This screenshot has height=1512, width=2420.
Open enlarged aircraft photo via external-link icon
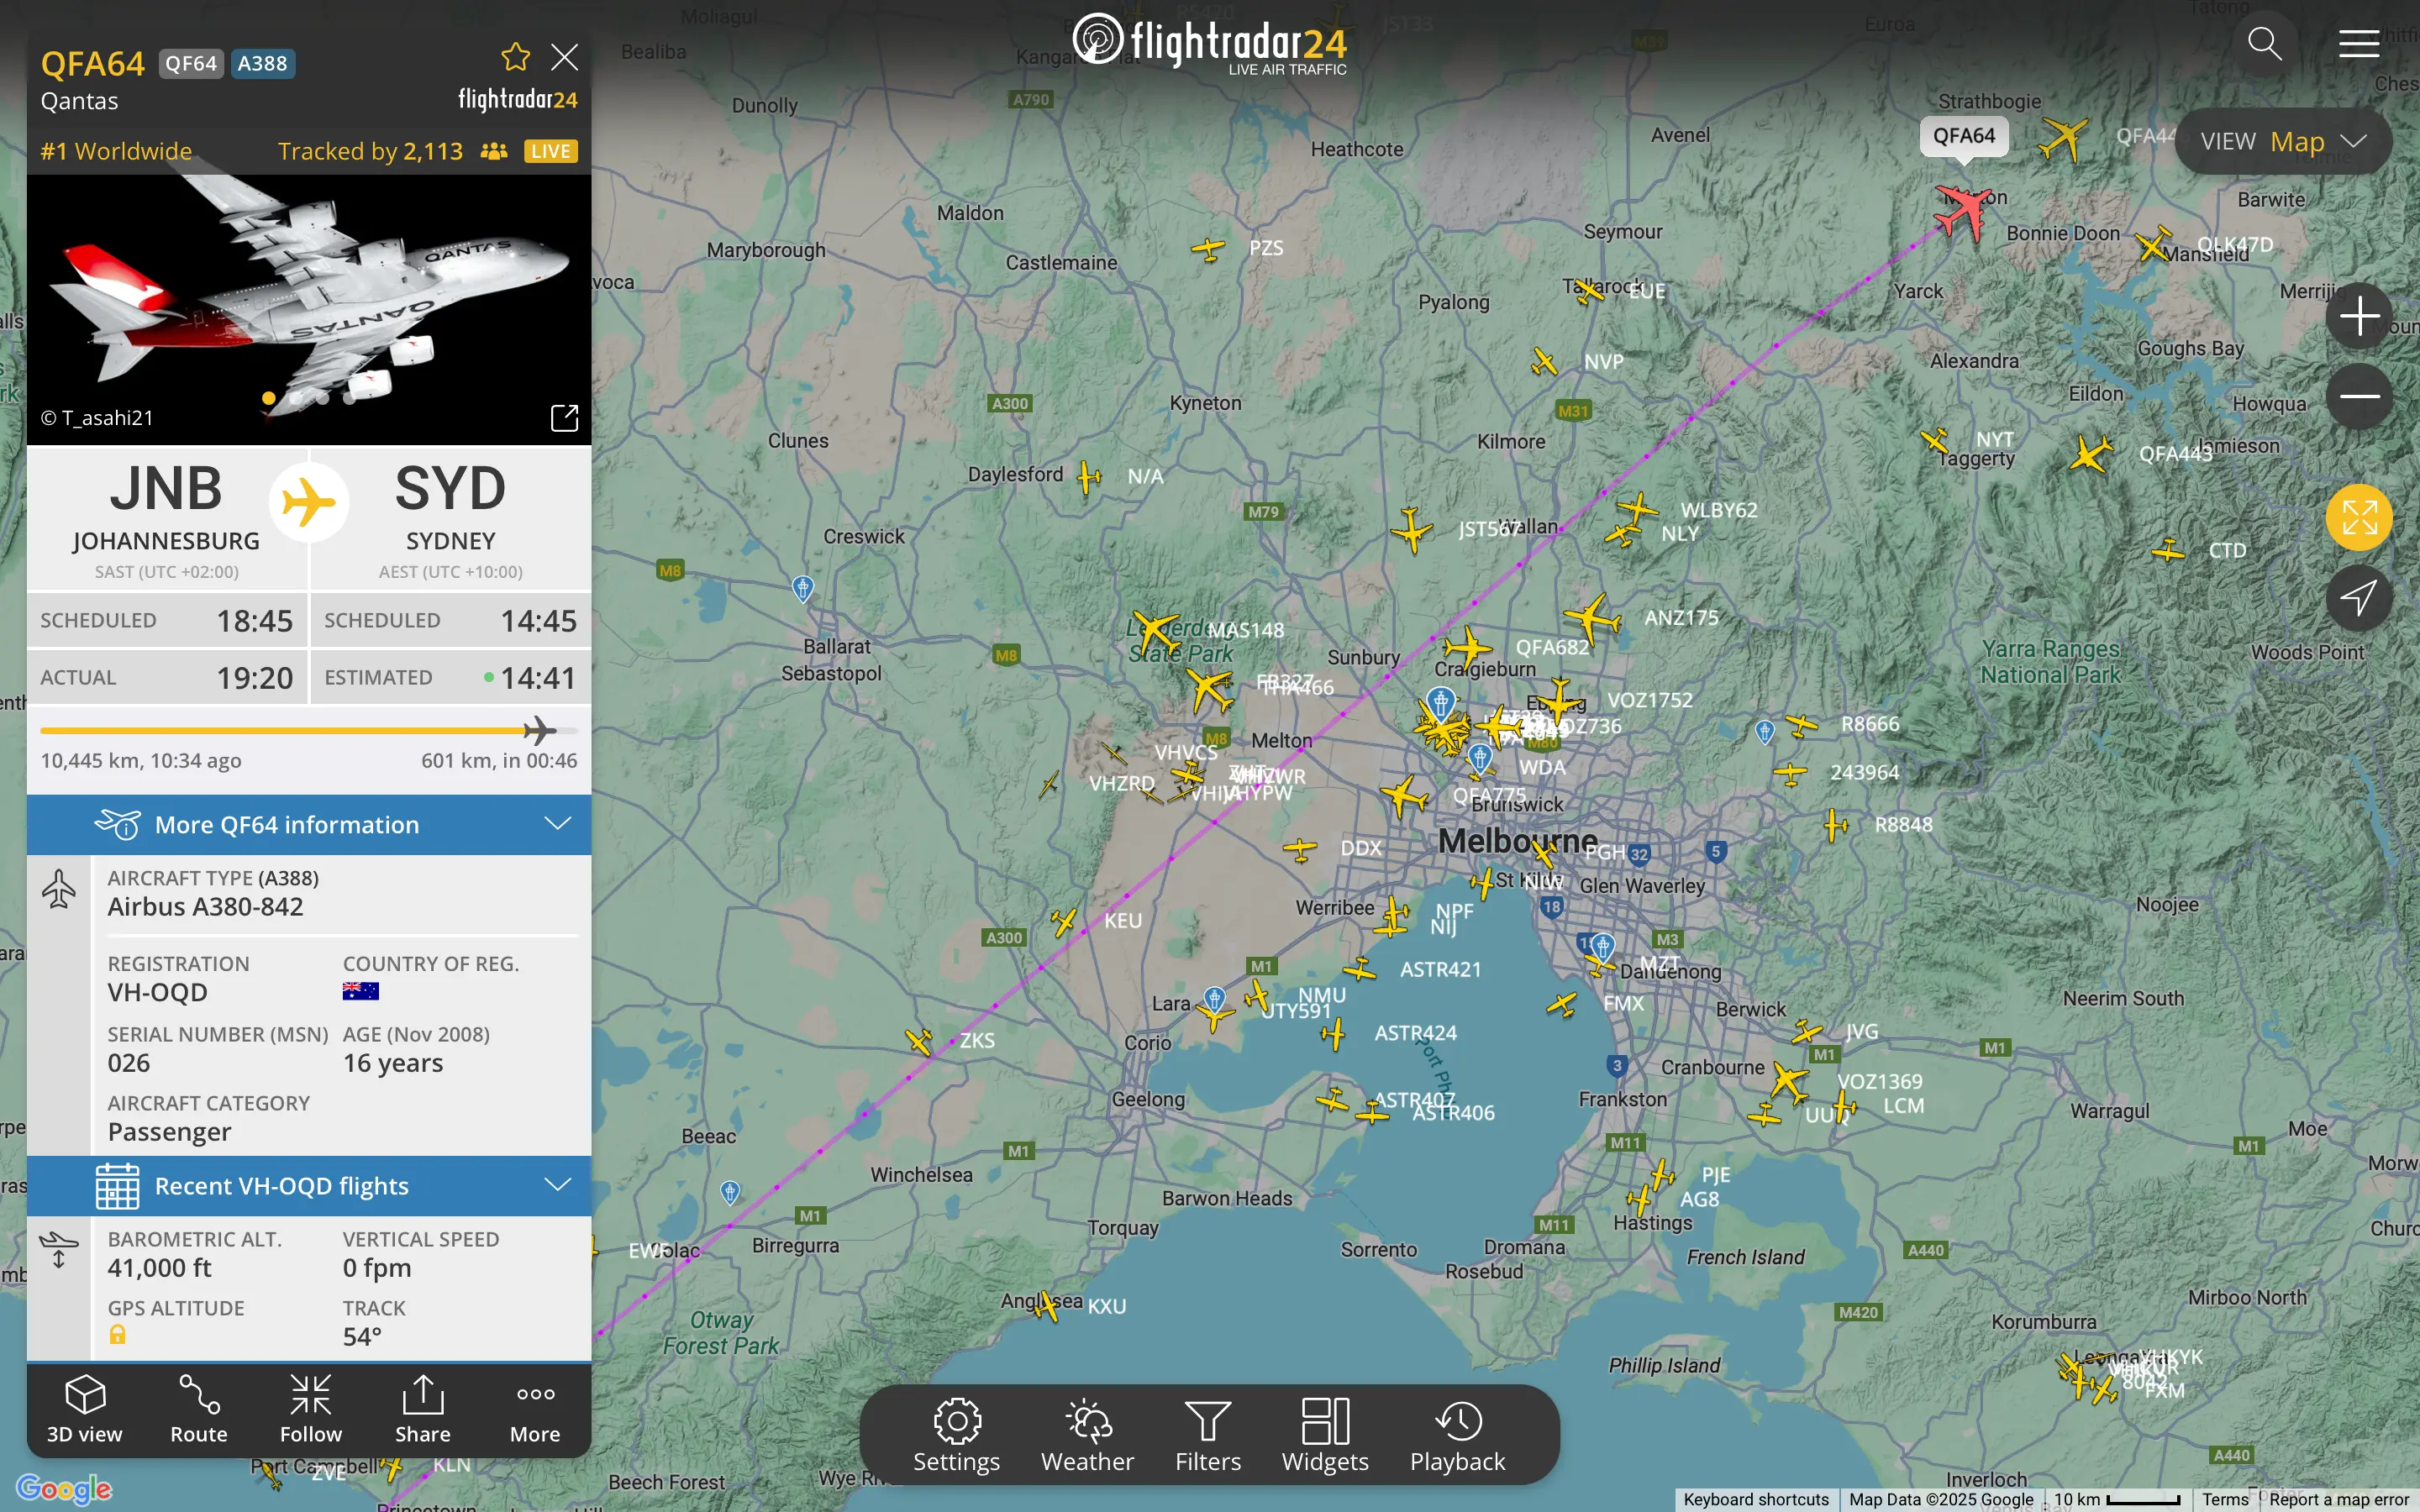pos(565,418)
